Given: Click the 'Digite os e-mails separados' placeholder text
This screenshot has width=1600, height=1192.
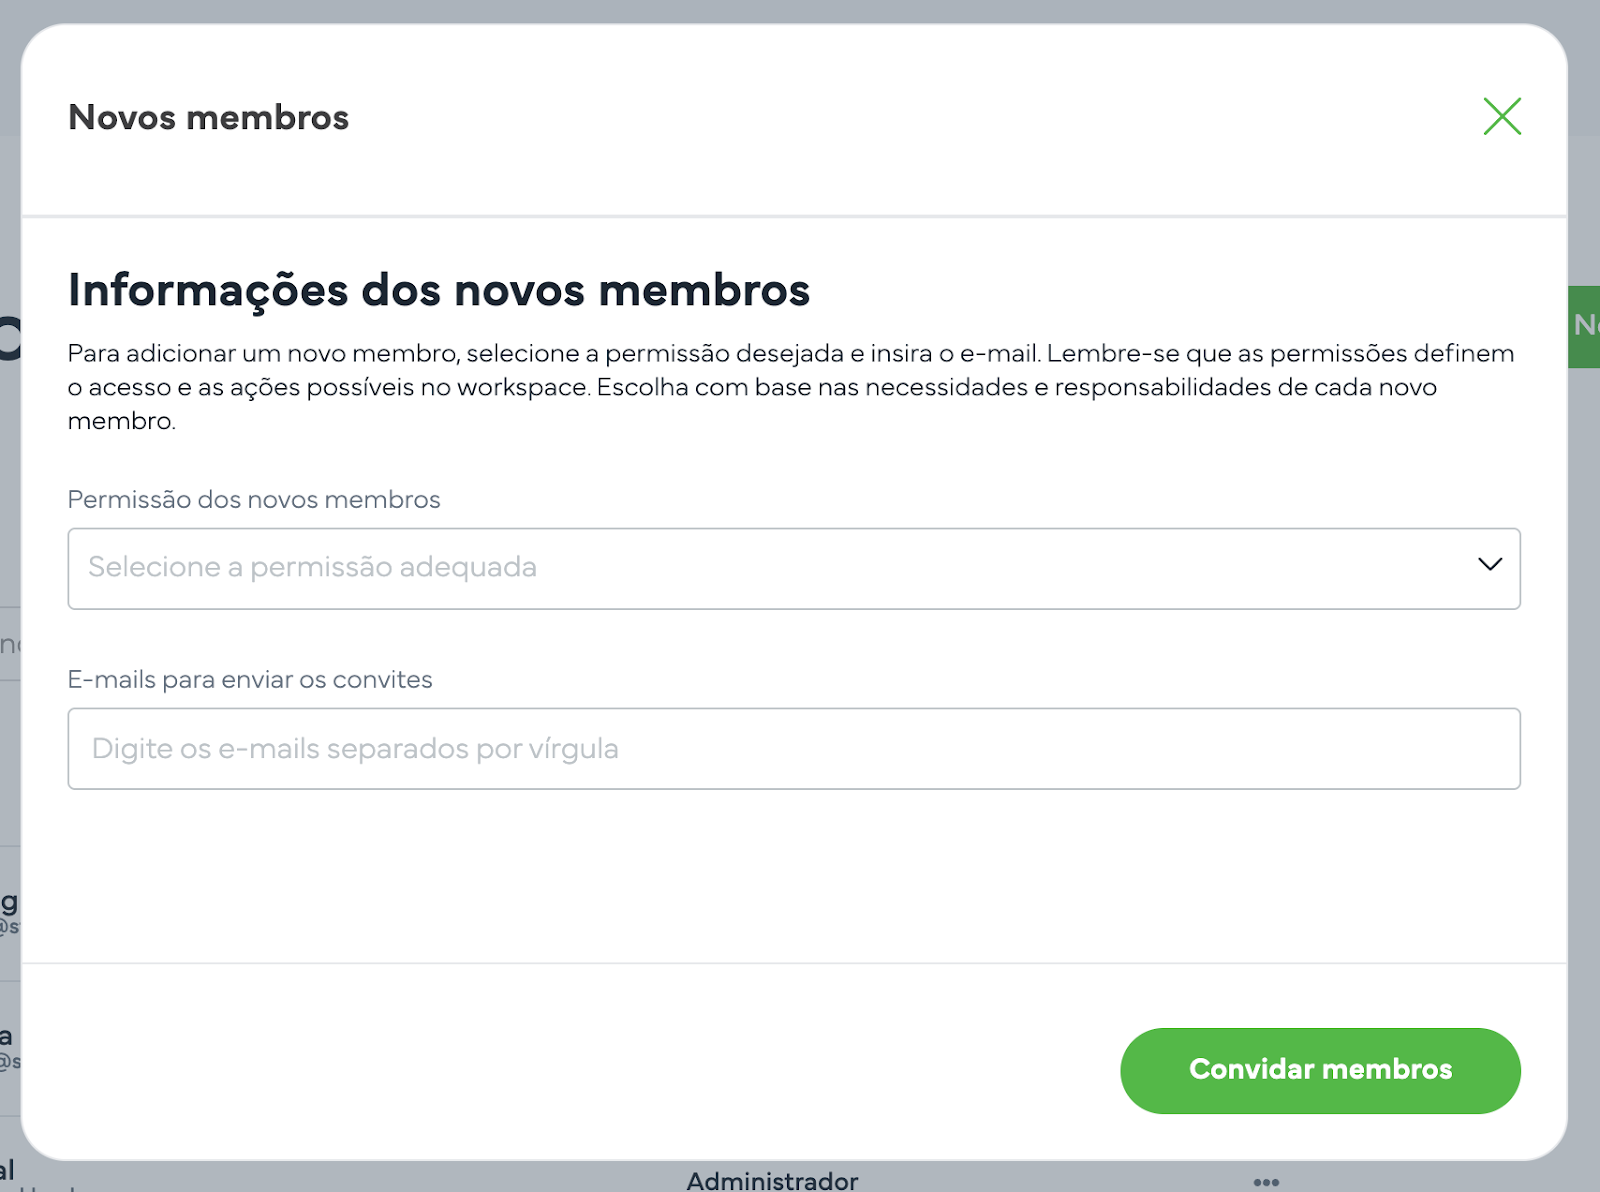Looking at the screenshot, I should point(355,749).
